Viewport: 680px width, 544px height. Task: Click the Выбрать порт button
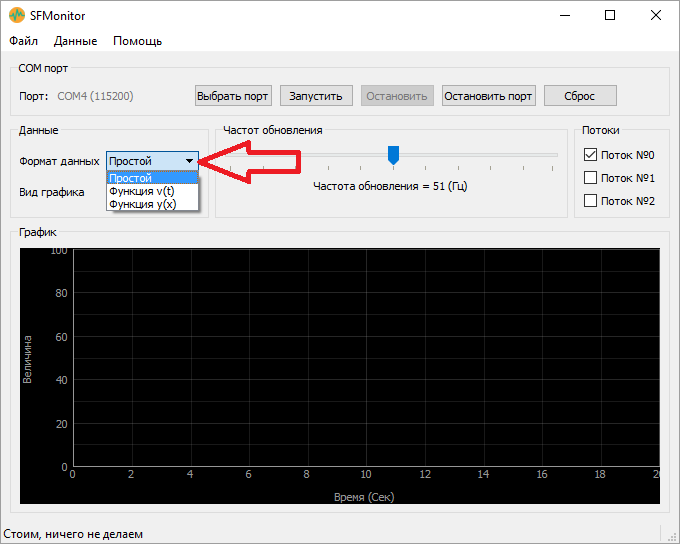tap(233, 96)
